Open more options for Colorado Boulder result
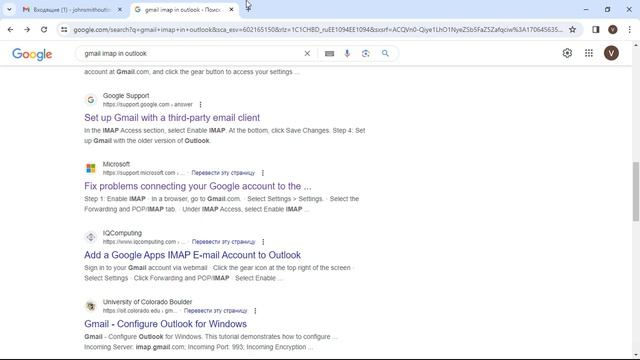The height and width of the screenshot is (360, 640). pos(255,311)
